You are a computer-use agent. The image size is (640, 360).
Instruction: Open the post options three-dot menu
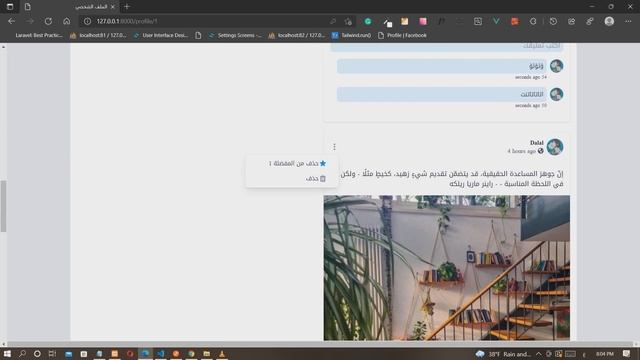pyautogui.click(x=334, y=147)
